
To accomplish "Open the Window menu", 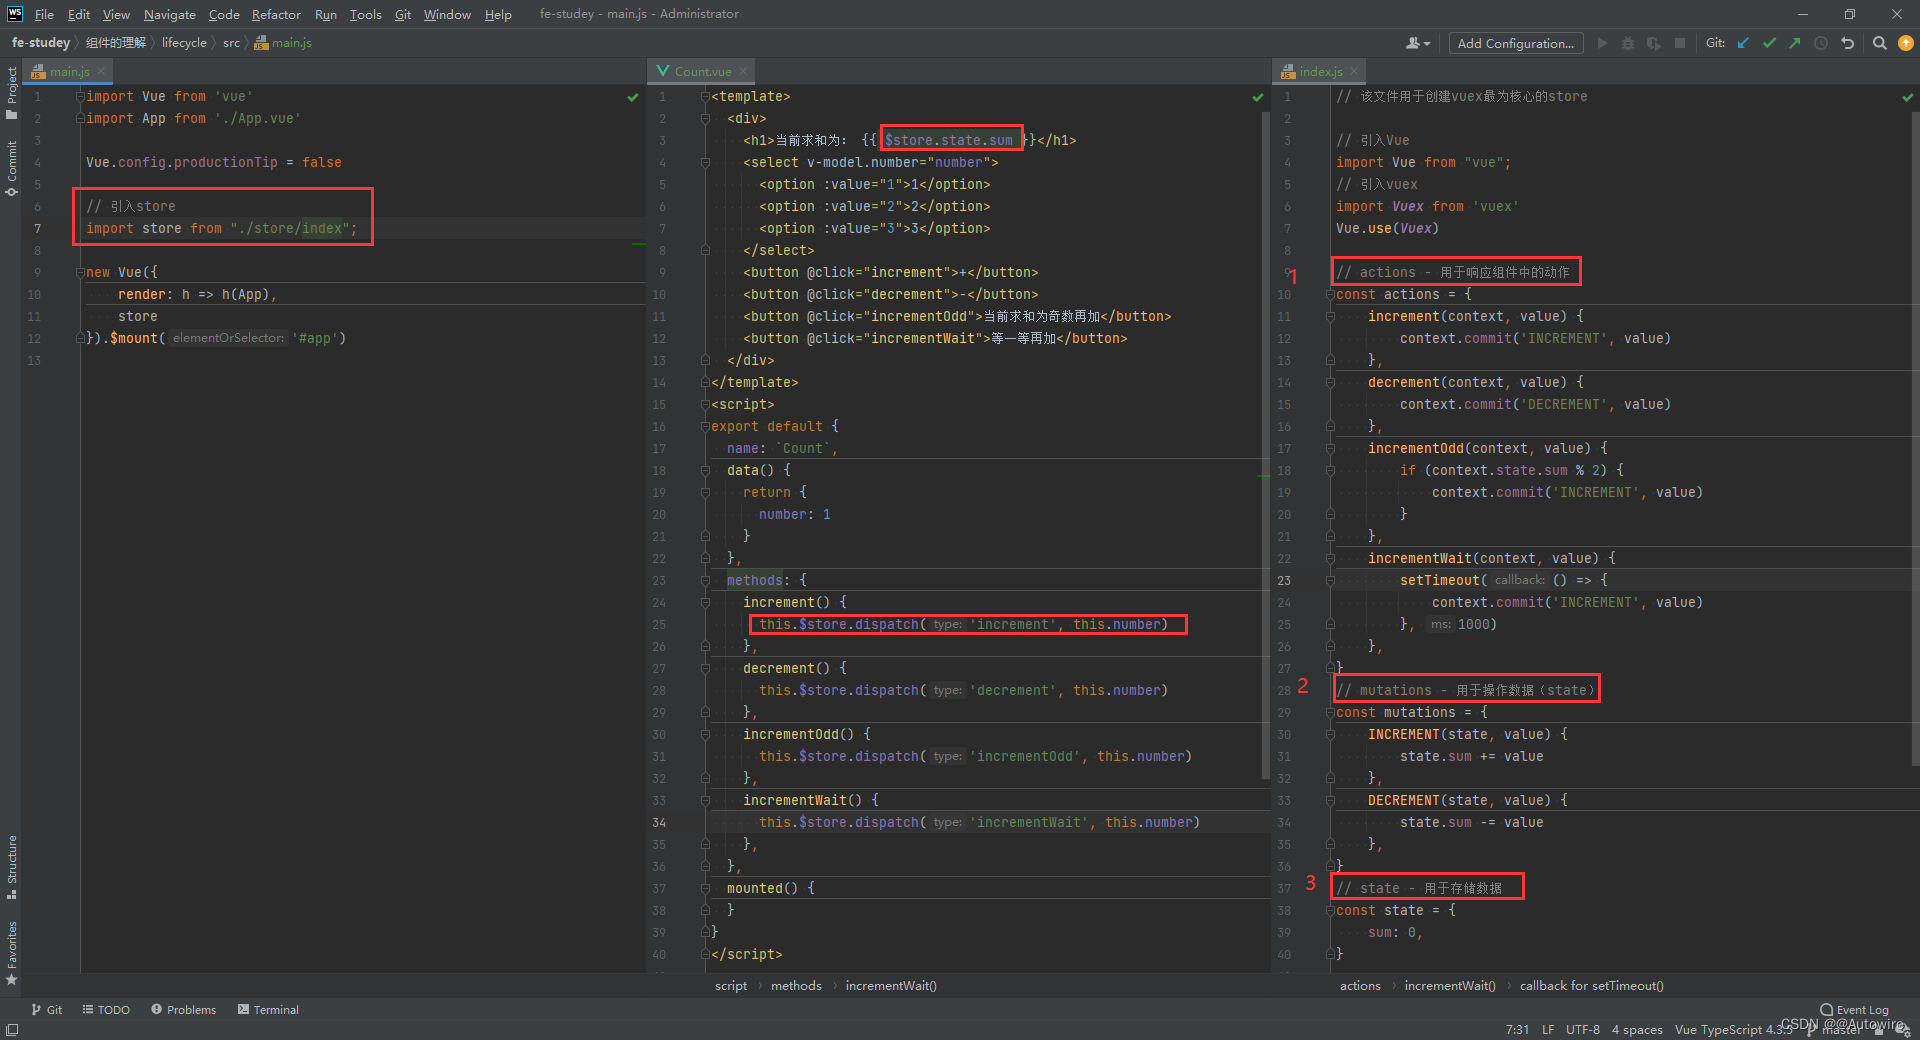I will pos(447,14).
